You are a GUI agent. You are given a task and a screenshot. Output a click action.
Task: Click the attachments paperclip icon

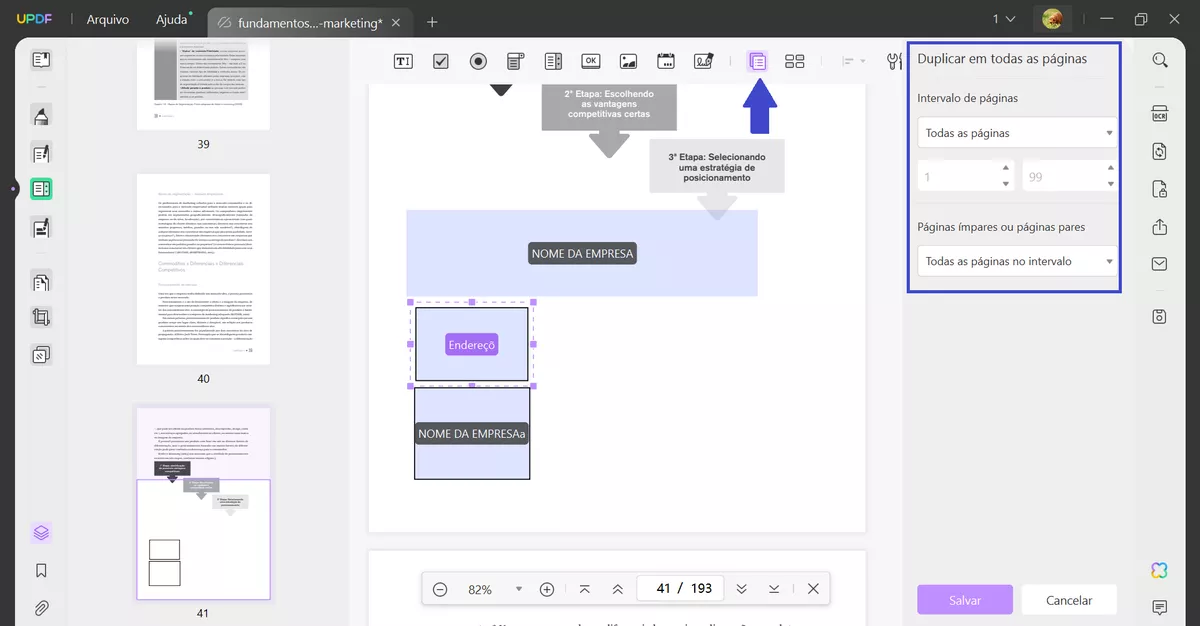(x=41, y=607)
